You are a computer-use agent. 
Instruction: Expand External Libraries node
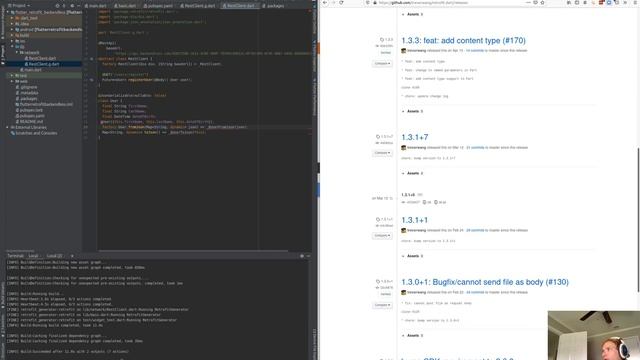click(8, 127)
